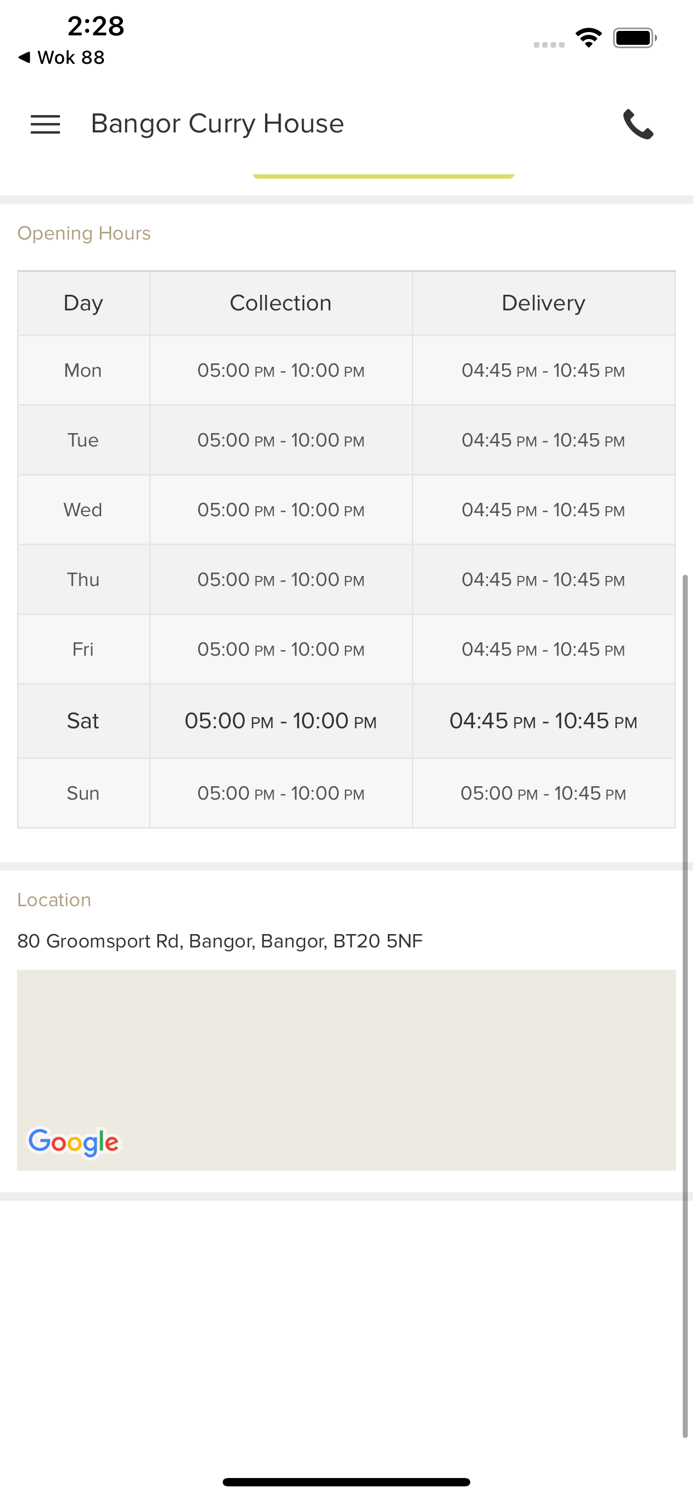693x1500 pixels.
Task: Tap the Wed day cell
Action: pos(83,510)
